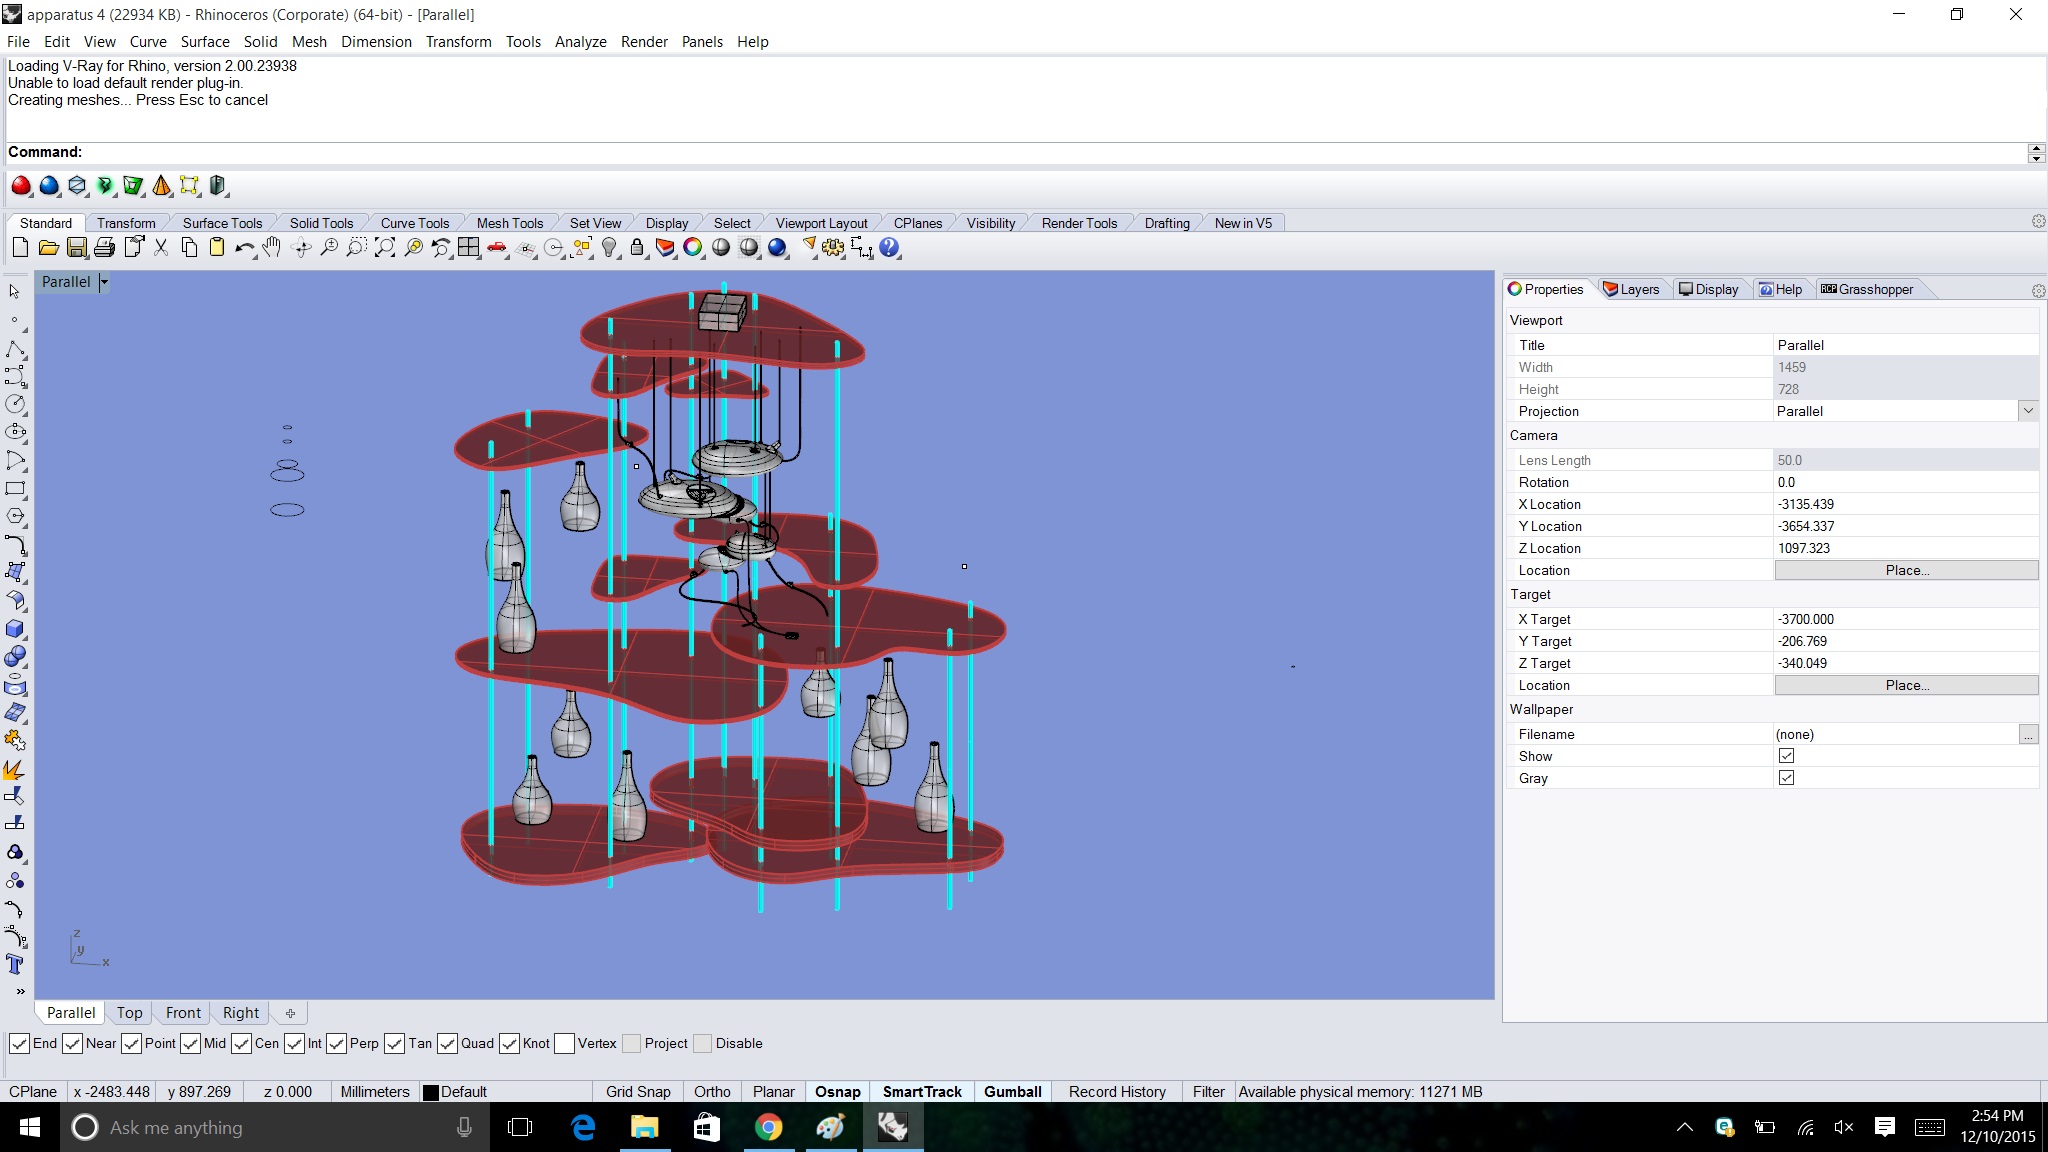
Task: Toggle Grid Snap in status bar
Action: 637,1092
